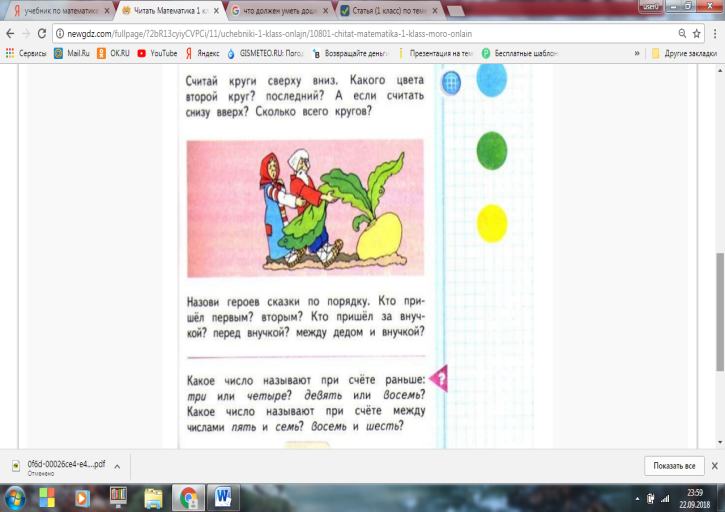Open the OK.RU bookmark

coord(113,53)
